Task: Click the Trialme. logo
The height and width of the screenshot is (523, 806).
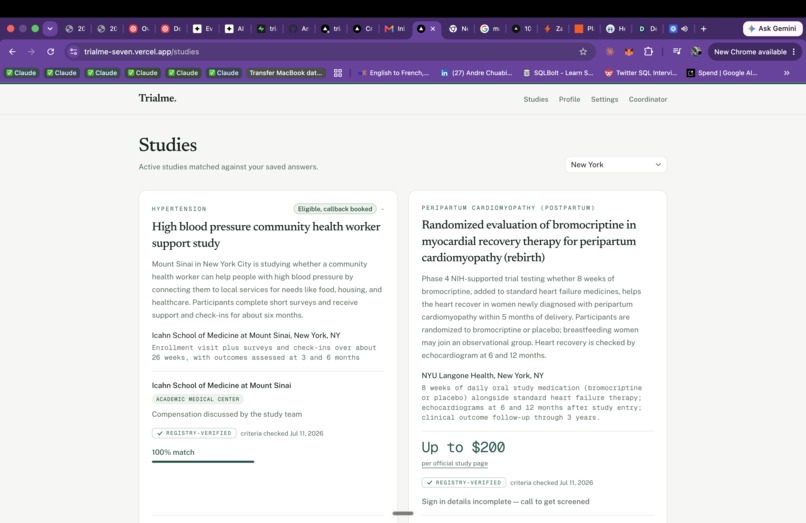Action: (157, 98)
